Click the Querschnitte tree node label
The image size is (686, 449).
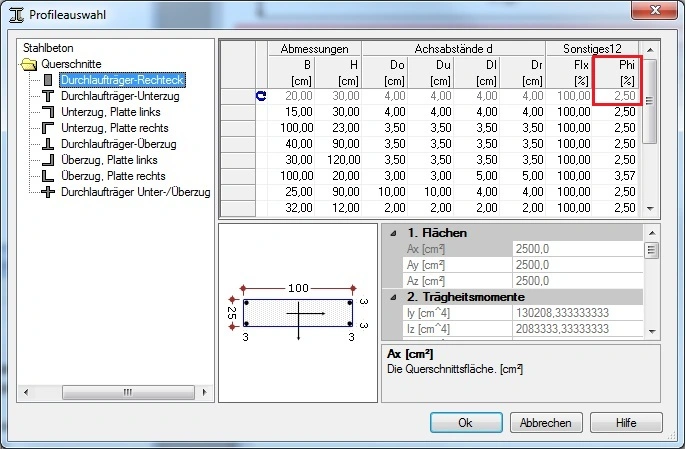[71, 64]
